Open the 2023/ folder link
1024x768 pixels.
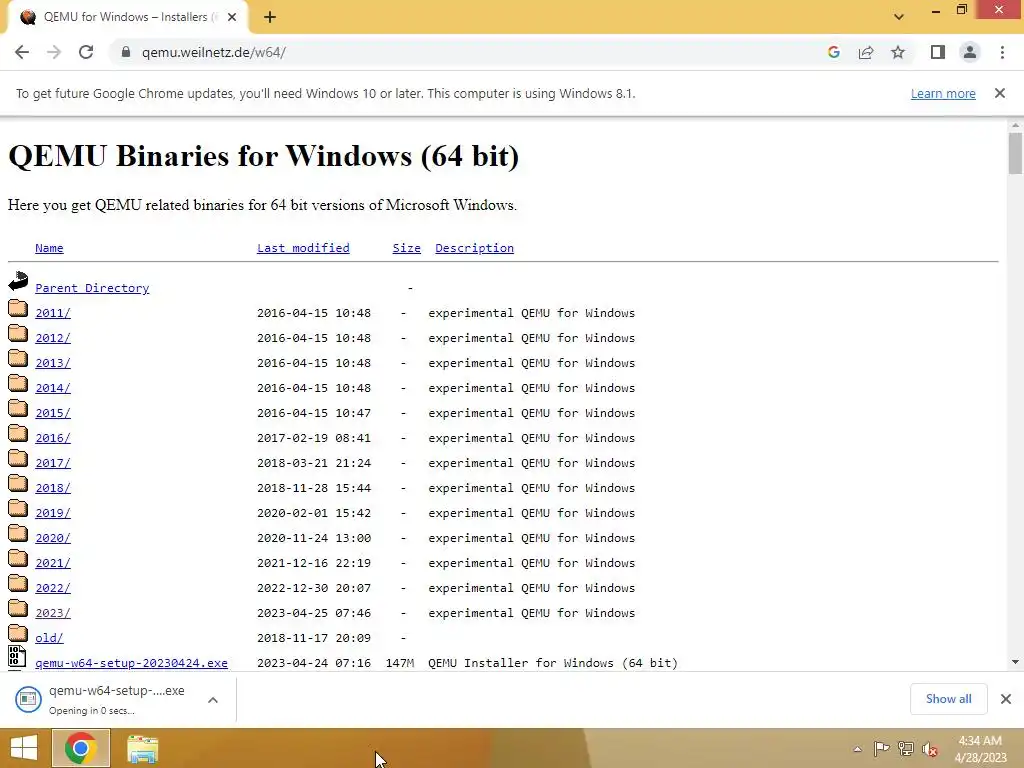[x=53, y=613]
